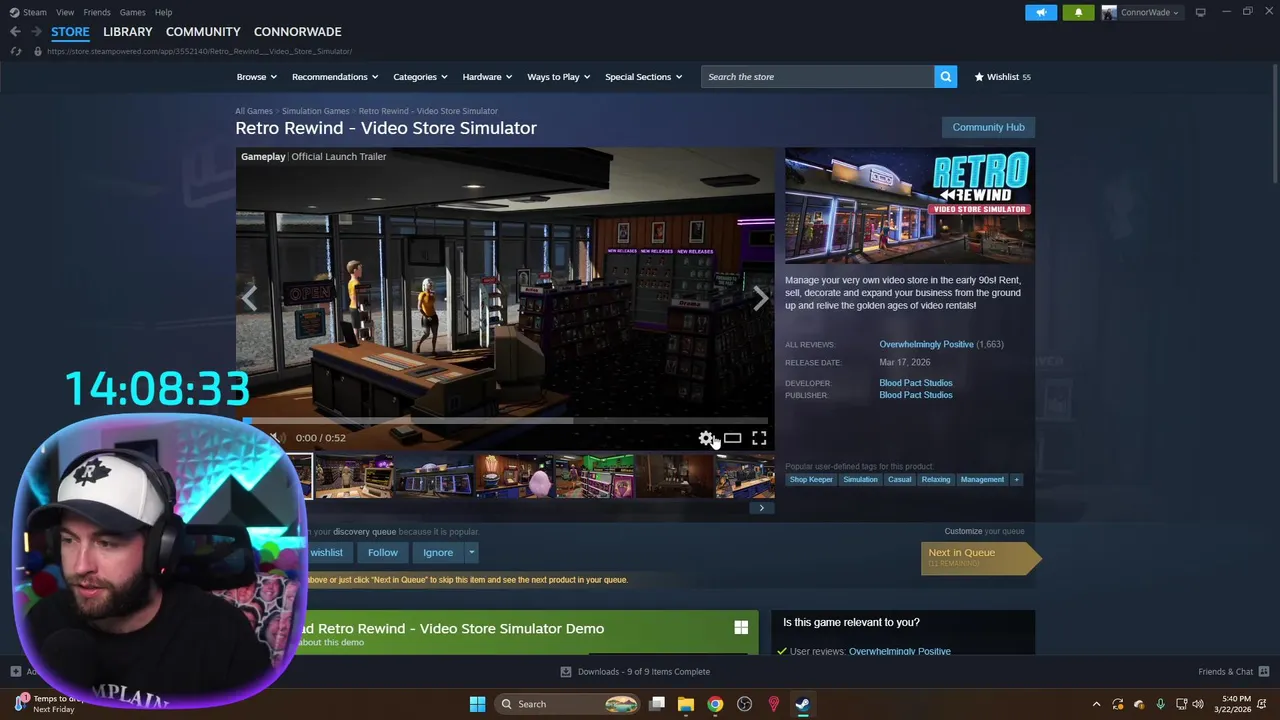1280x720 pixels.
Task: Launch Google Chrome from the taskbar
Action: [715, 704]
